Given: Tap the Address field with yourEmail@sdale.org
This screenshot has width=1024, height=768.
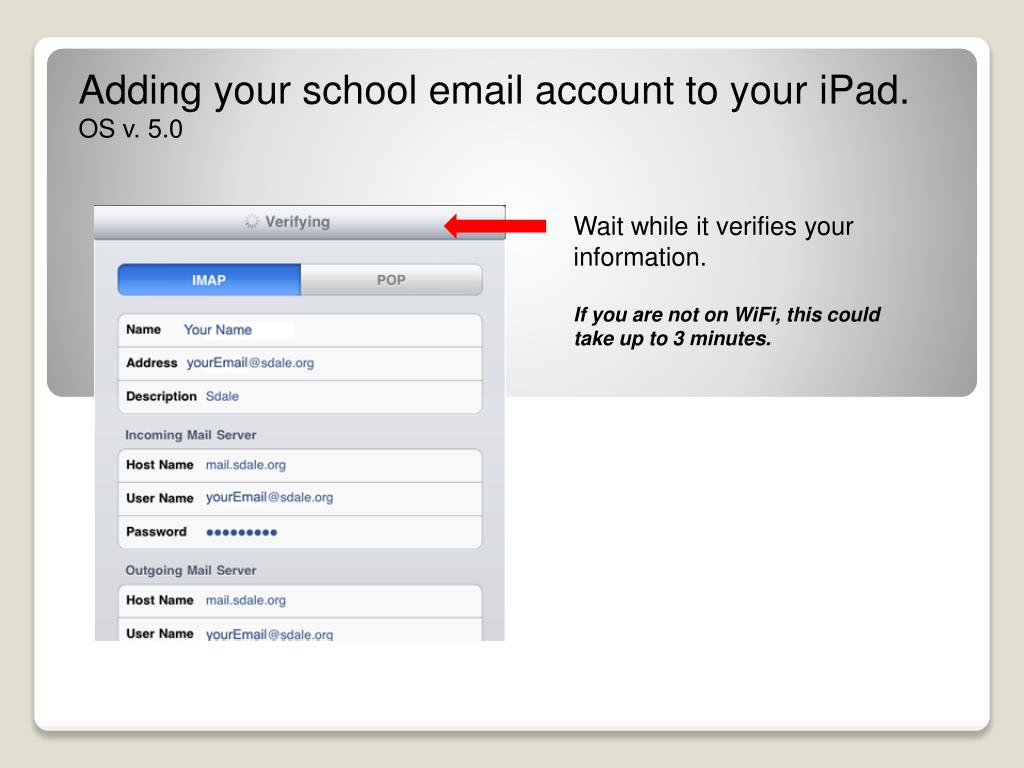Looking at the screenshot, I should coord(300,363).
